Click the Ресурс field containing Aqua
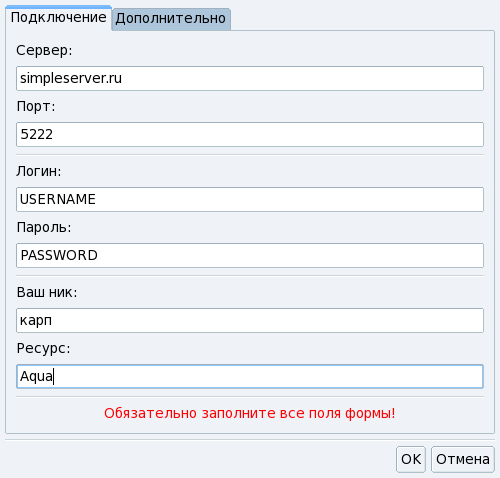The height and width of the screenshot is (478, 500). (250, 376)
